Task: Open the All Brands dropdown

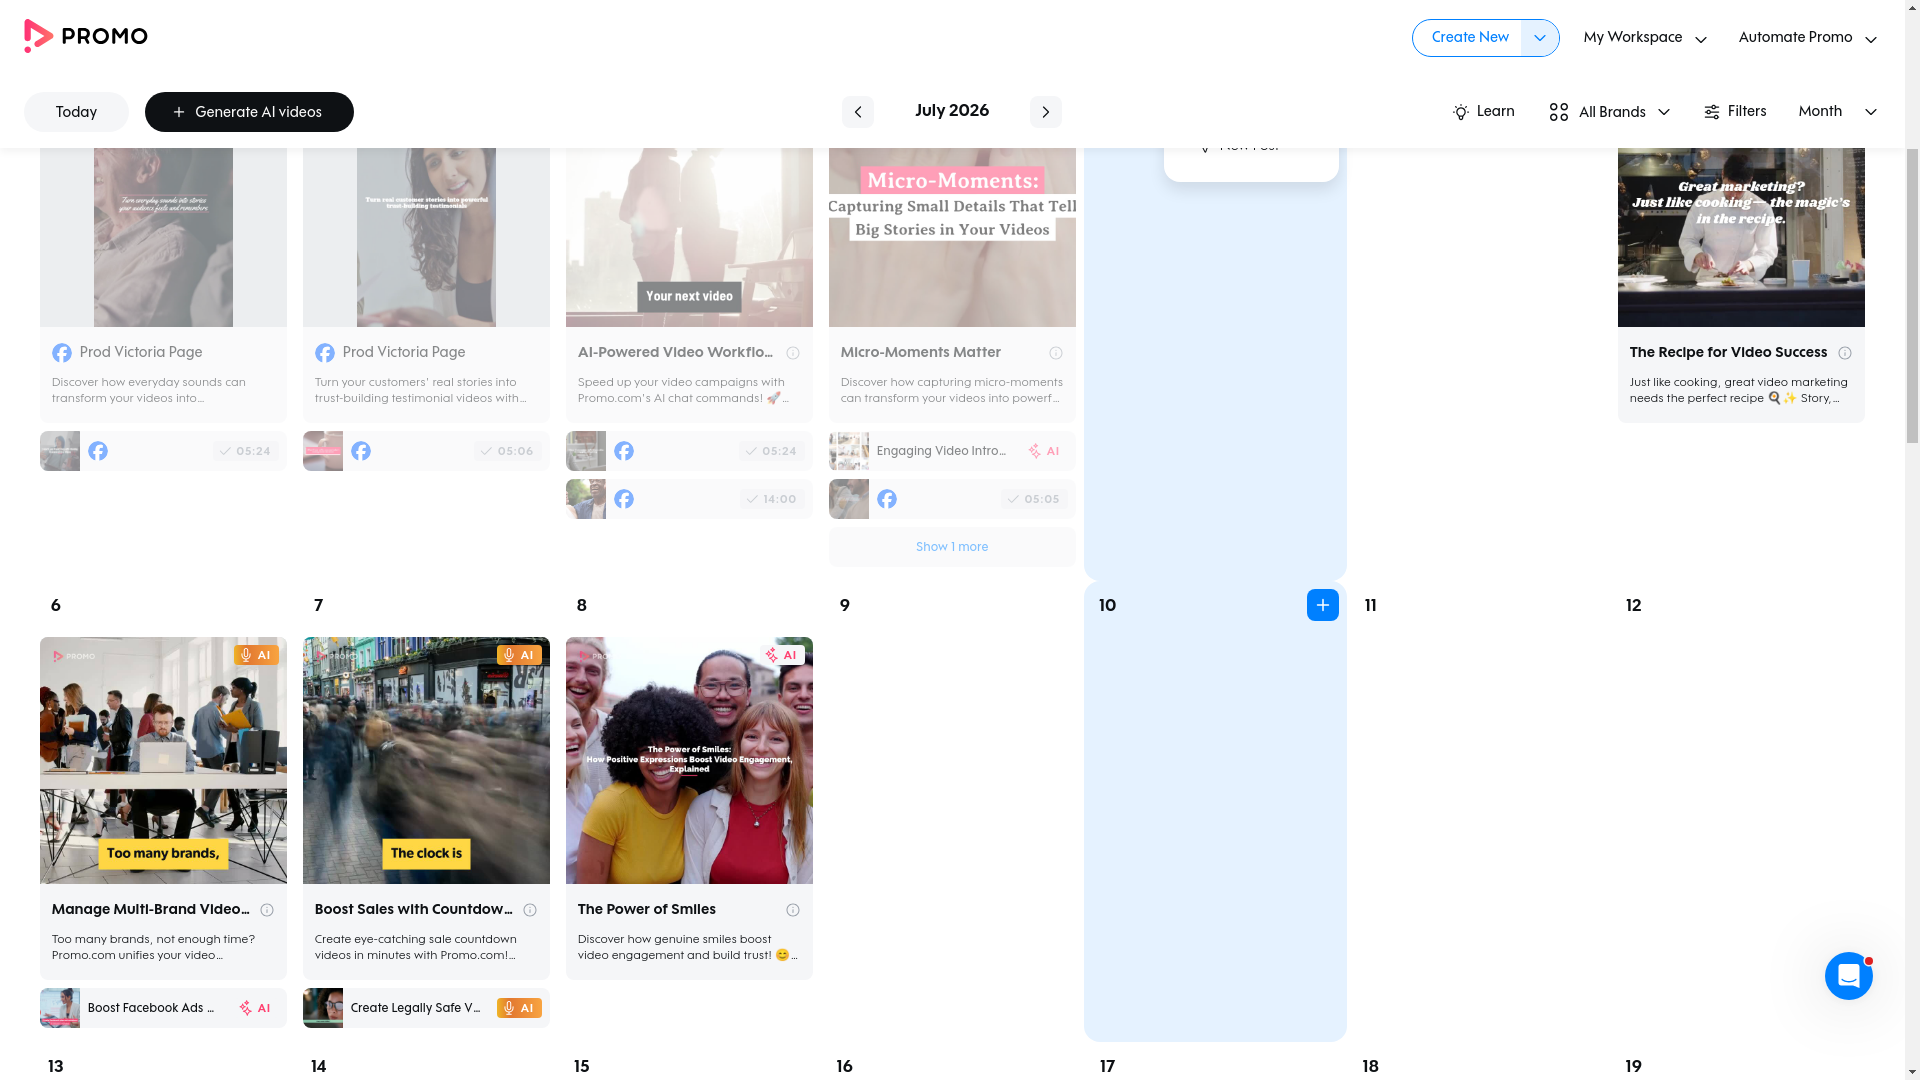Action: click(1609, 112)
